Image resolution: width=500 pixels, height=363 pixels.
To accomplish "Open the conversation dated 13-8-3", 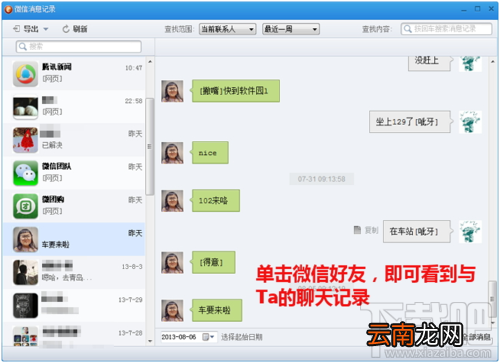I will coord(75,272).
